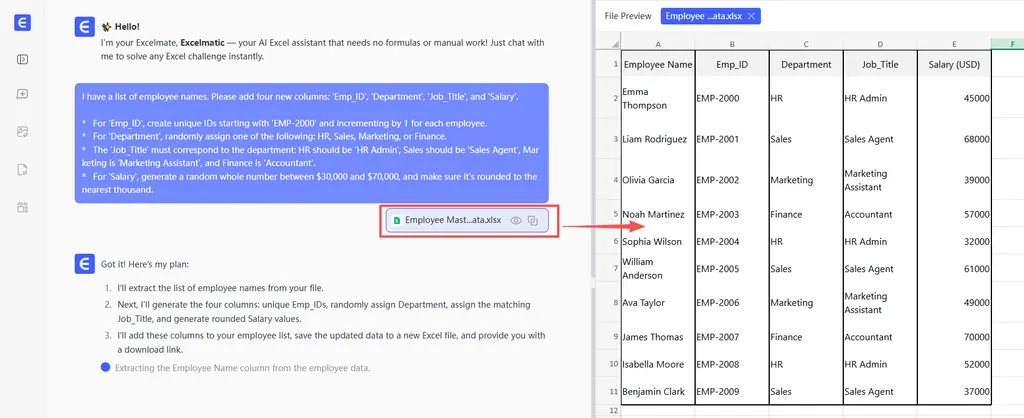Viewport: 1024px width, 418px height.
Task: Click the Salary (USD) header cell
Action: pos(954,65)
